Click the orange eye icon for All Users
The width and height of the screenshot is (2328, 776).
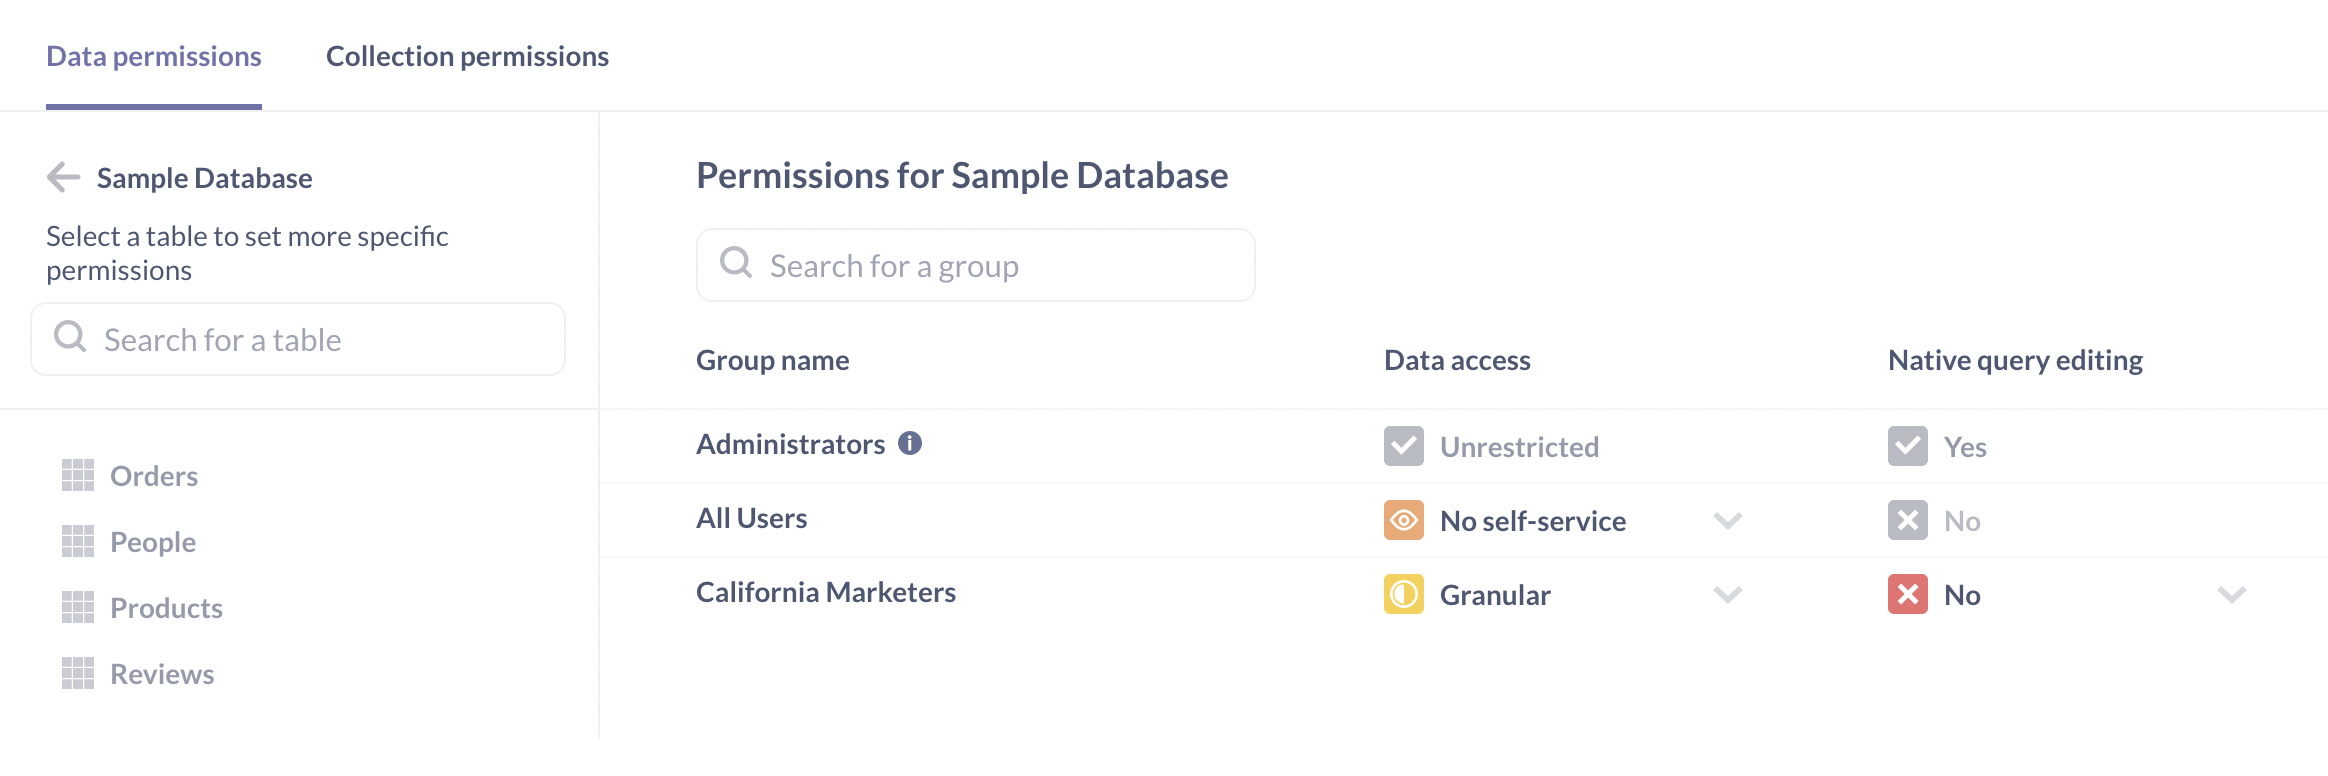tap(1404, 520)
